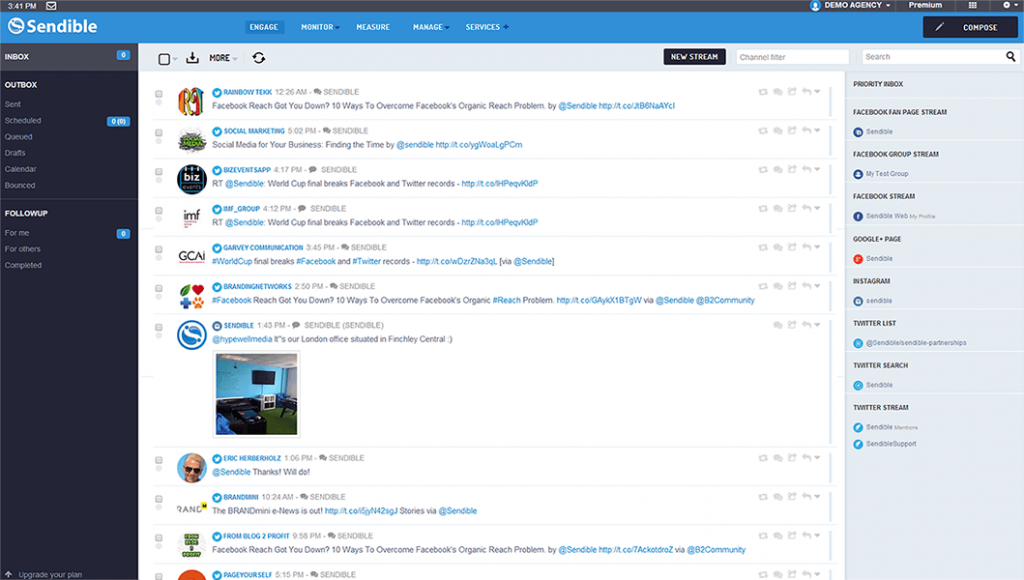Image resolution: width=1024 pixels, height=580 pixels.
Task: Select the checkbox beside the Social Marketing post
Action: (157, 130)
